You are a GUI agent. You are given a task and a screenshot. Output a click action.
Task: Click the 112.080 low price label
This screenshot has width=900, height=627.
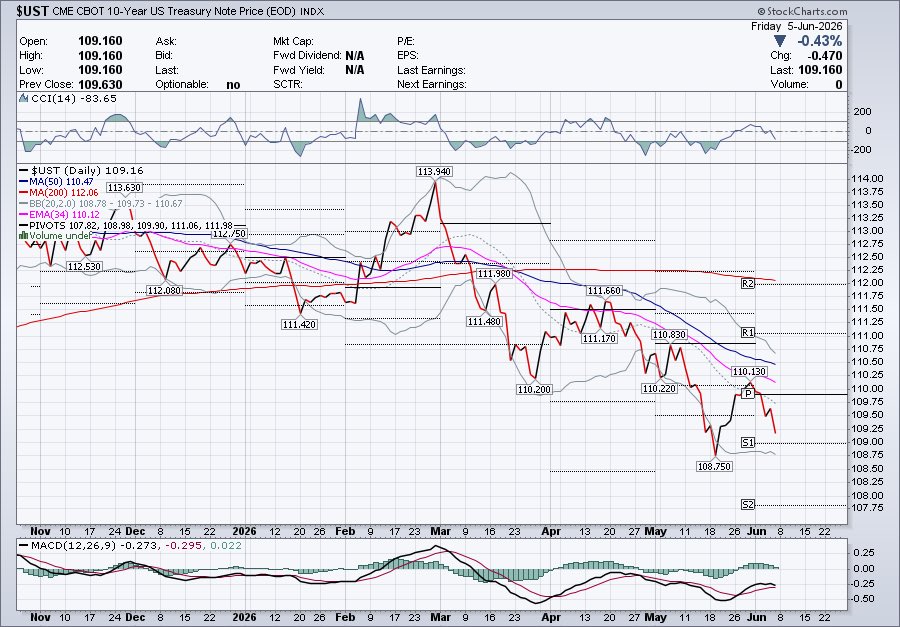[164, 291]
